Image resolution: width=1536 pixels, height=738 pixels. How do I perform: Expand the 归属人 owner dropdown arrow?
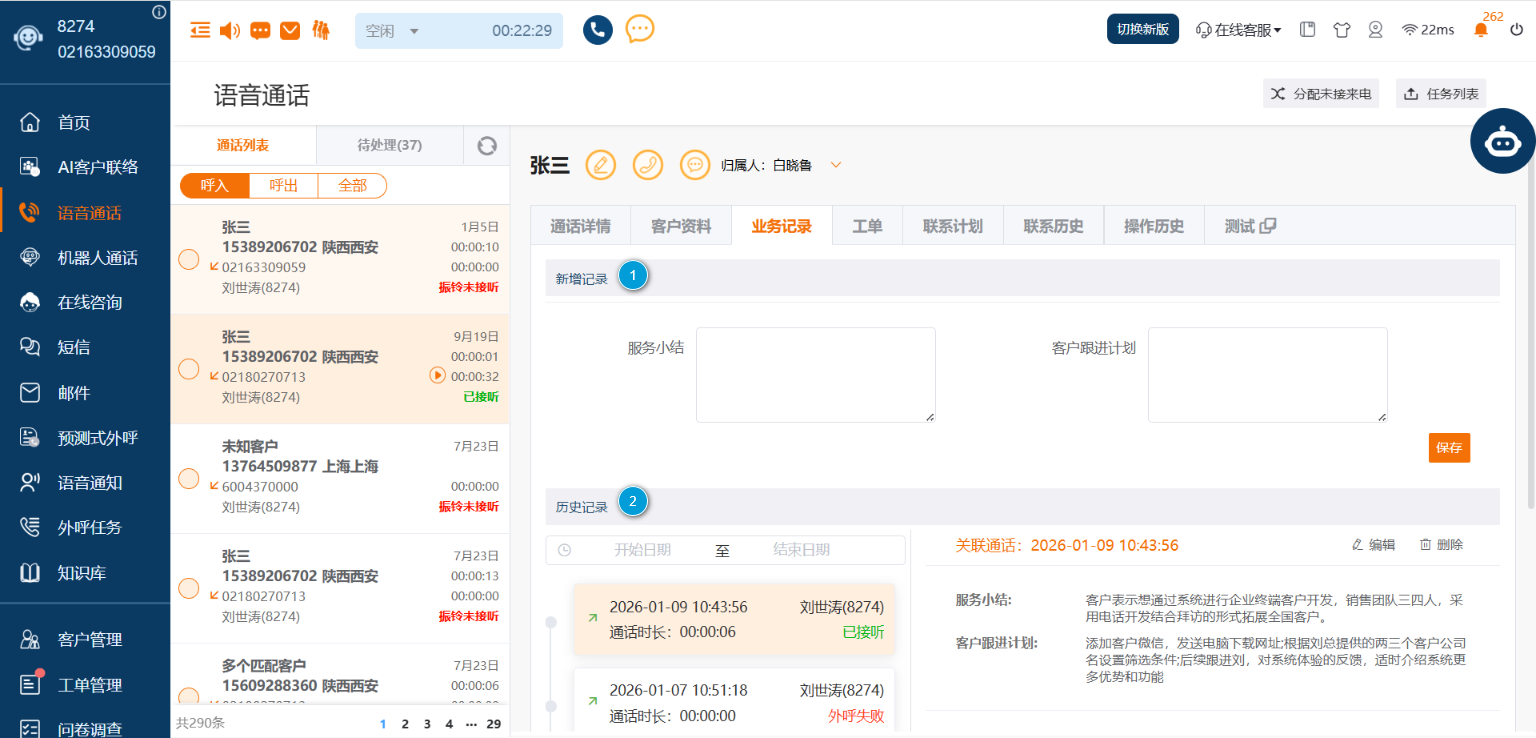pyautogui.click(x=836, y=165)
